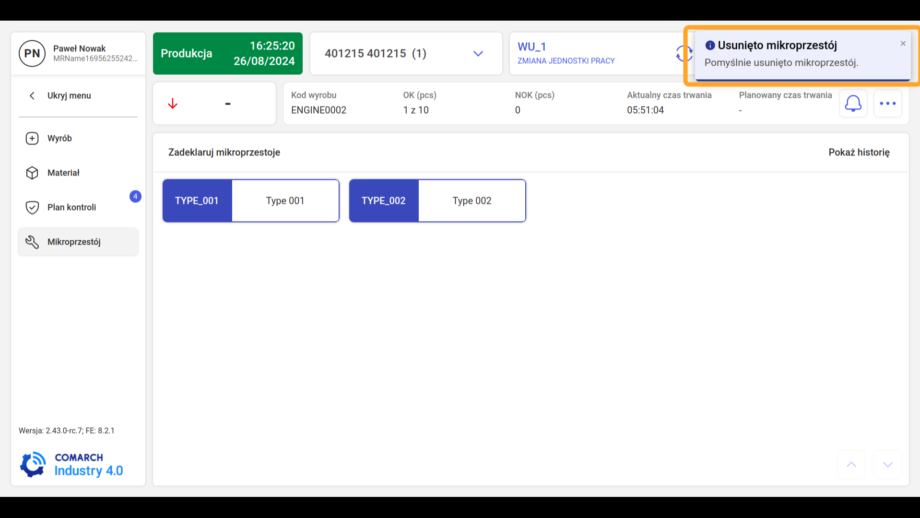Click the green Produkcja status tile

click(x=228, y=53)
